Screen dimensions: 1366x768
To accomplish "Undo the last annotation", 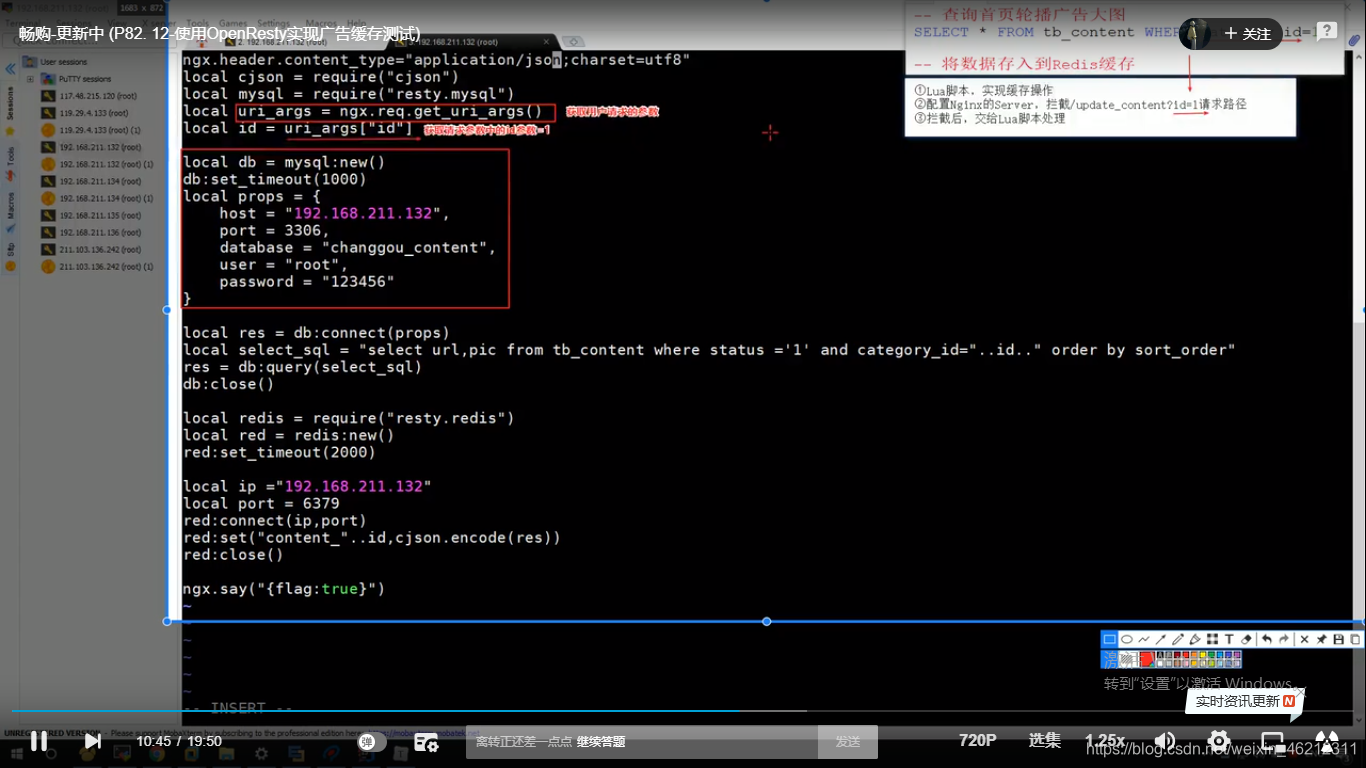I will coord(1267,639).
